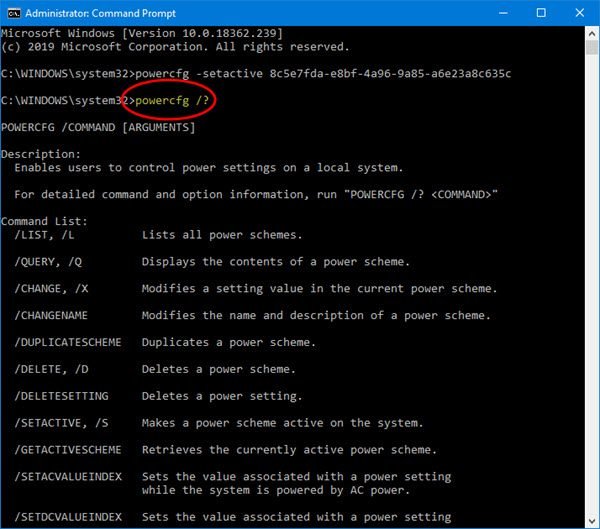Maximize the Command Prompt window

tap(541, 13)
